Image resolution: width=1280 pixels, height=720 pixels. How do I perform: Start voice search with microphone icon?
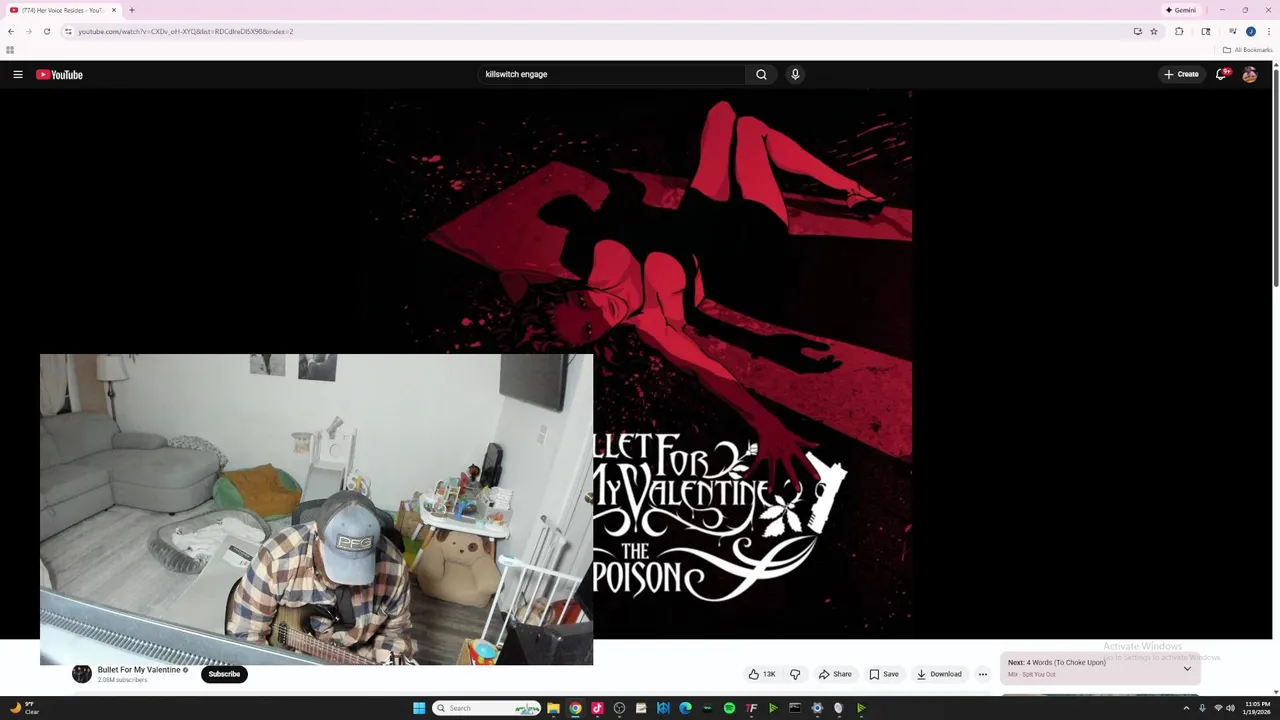click(795, 74)
